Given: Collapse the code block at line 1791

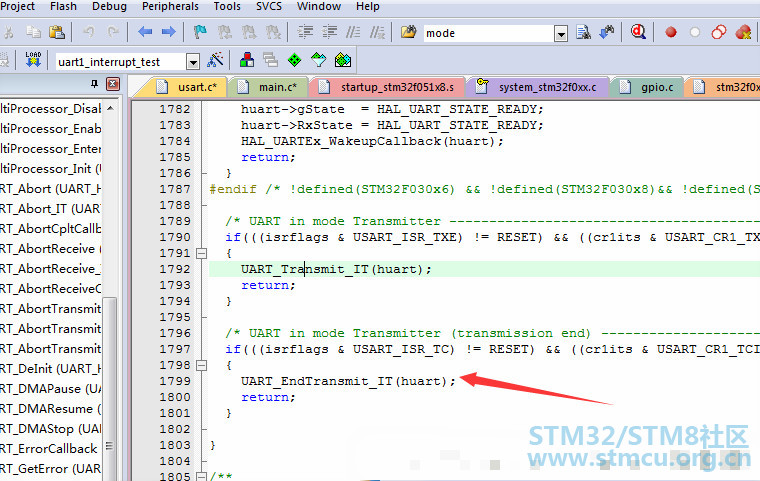Looking at the screenshot, I should (200, 253).
